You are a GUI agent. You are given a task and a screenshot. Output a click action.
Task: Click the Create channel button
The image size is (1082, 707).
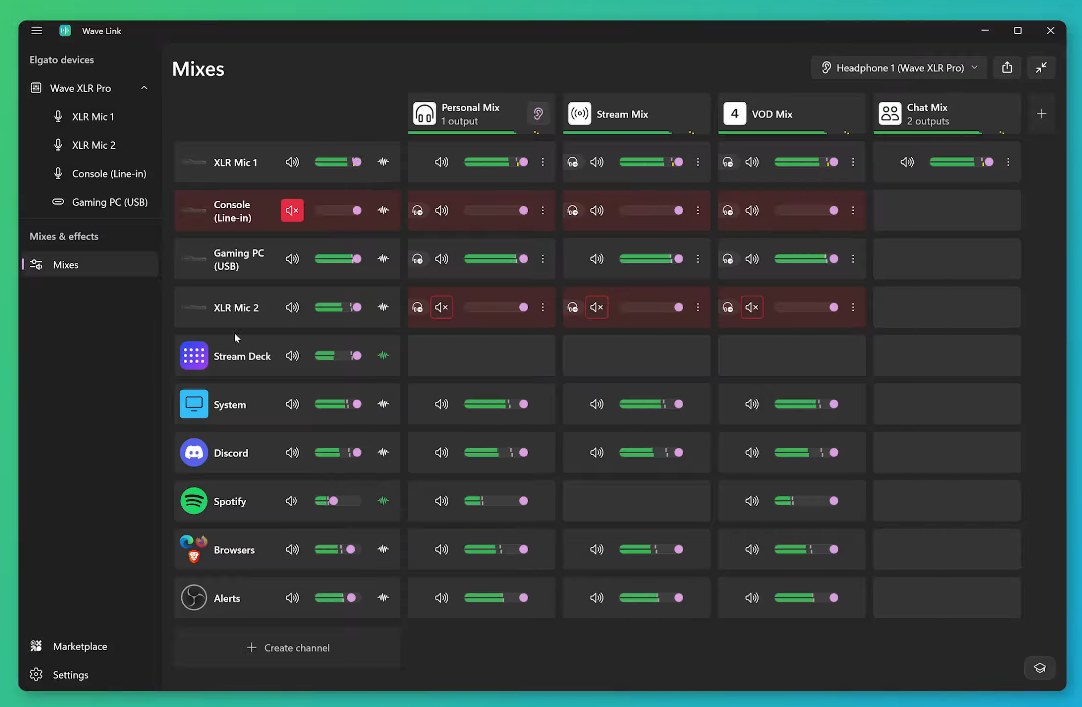288,648
